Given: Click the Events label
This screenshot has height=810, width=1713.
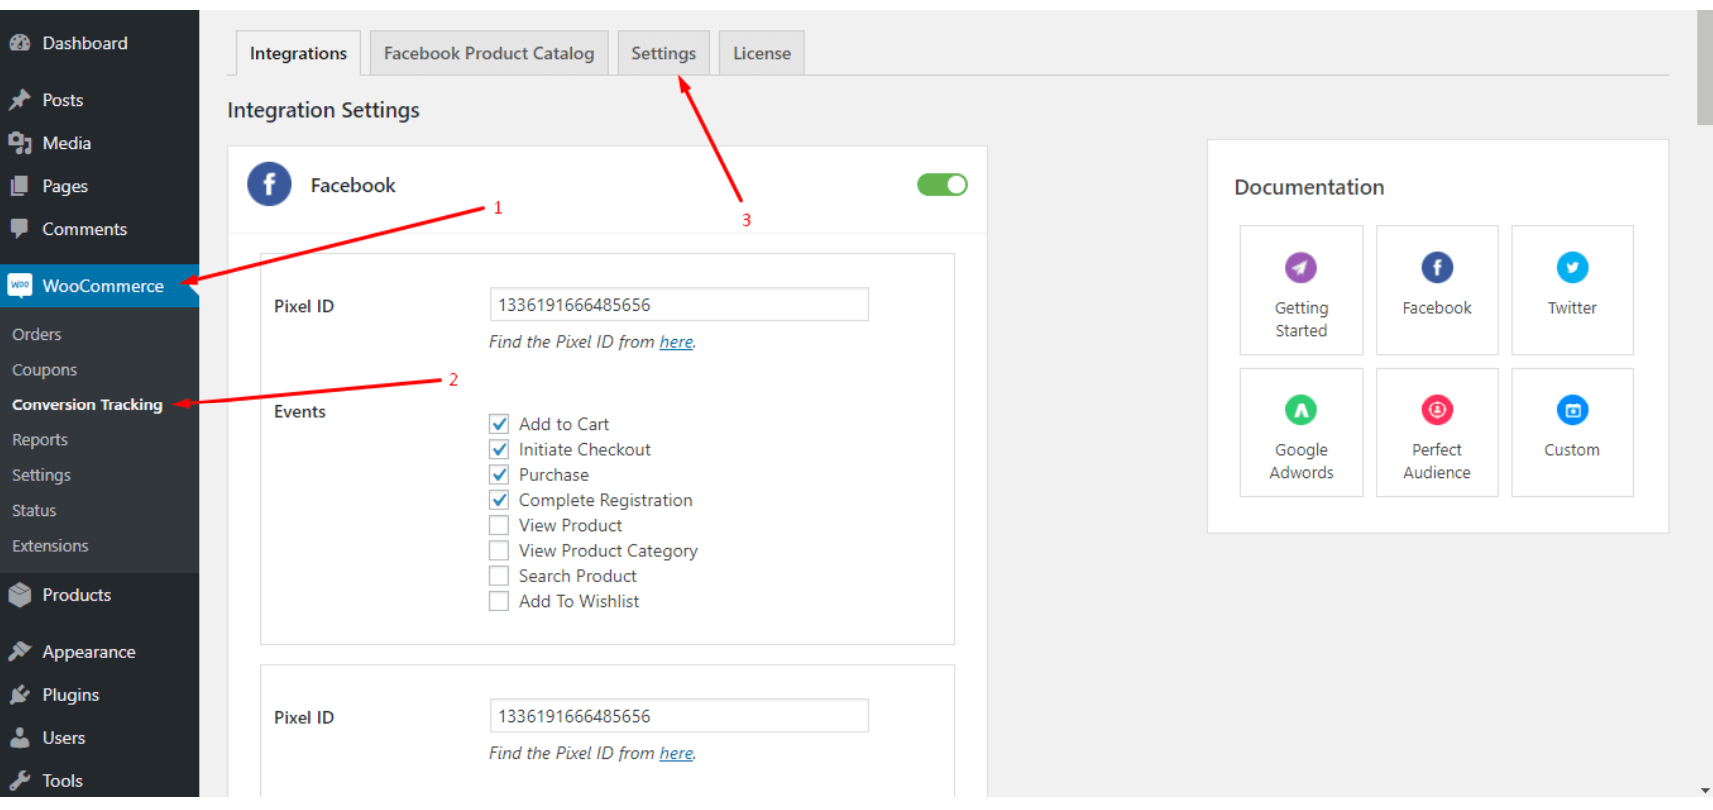Looking at the screenshot, I should click(x=300, y=411).
